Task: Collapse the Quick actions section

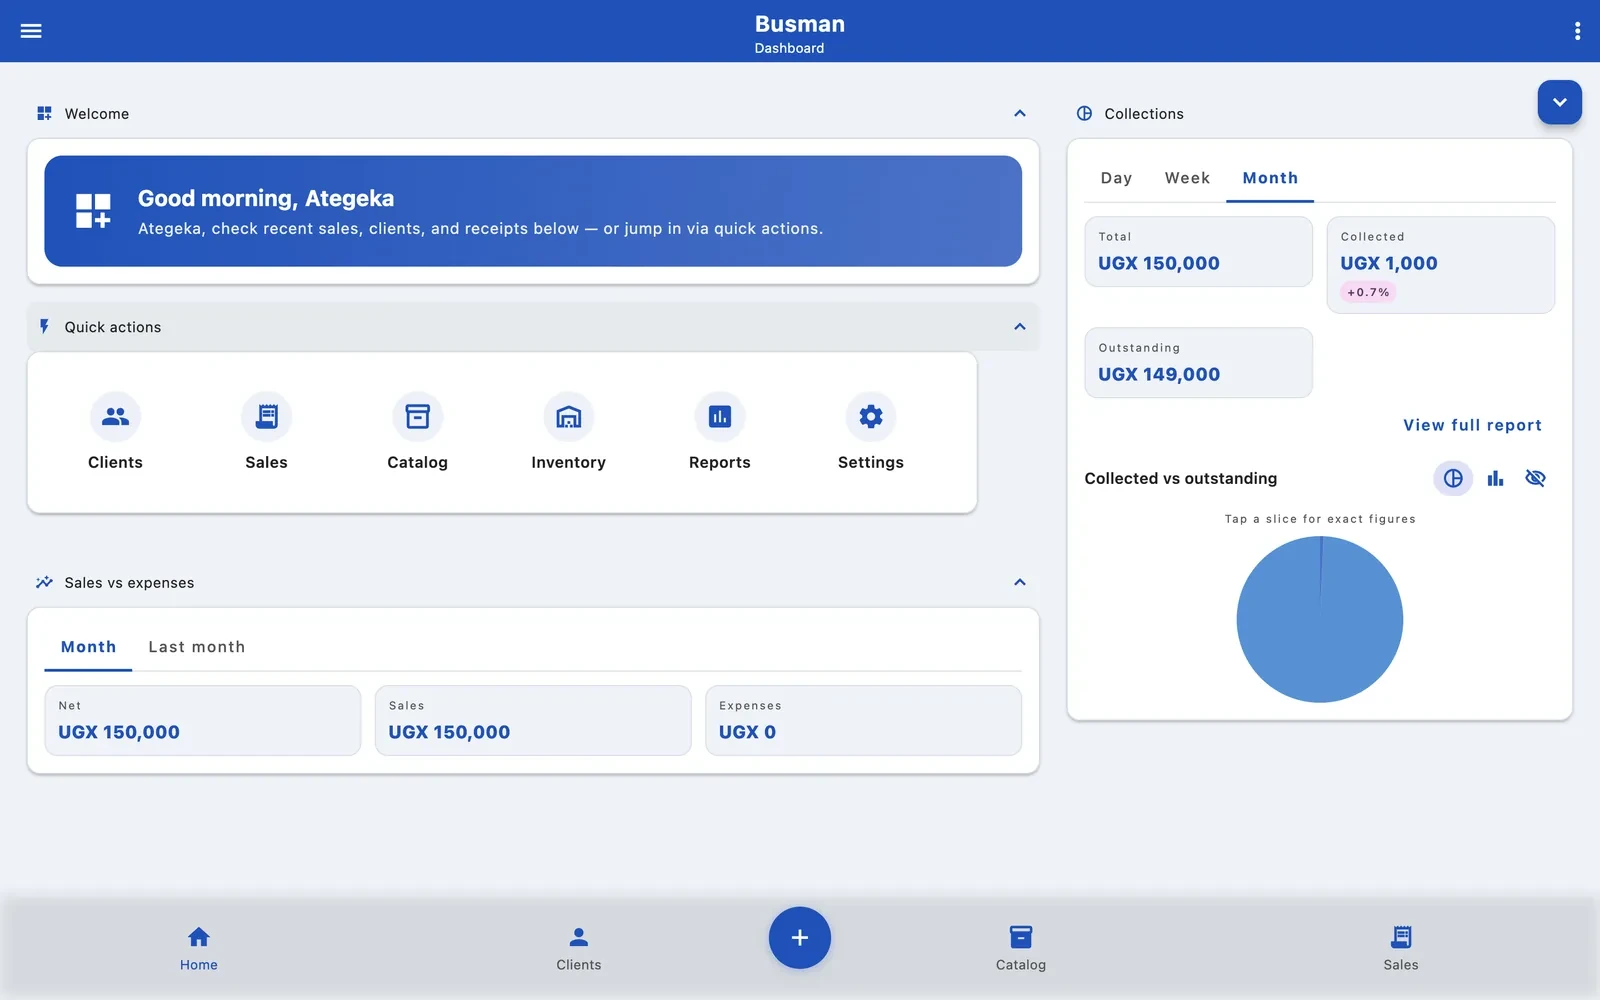Action: pyautogui.click(x=1020, y=327)
